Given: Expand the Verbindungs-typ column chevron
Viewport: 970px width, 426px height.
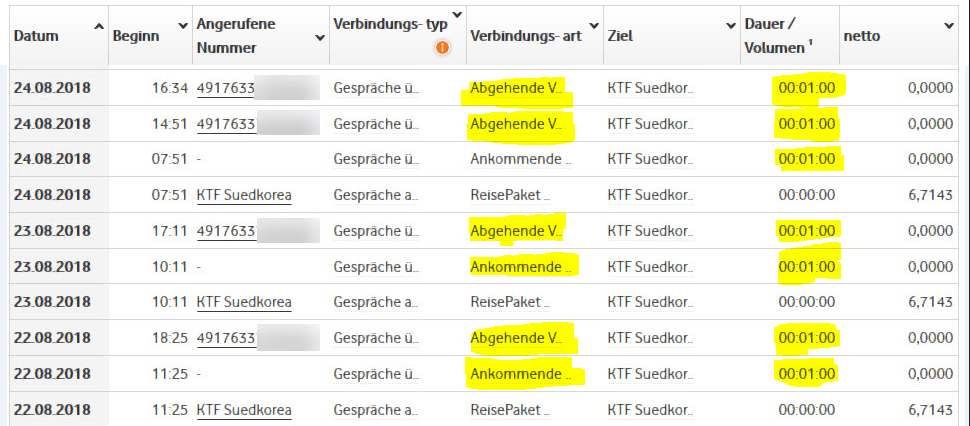Looking at the screenshot, I should [x=457, y=15].
